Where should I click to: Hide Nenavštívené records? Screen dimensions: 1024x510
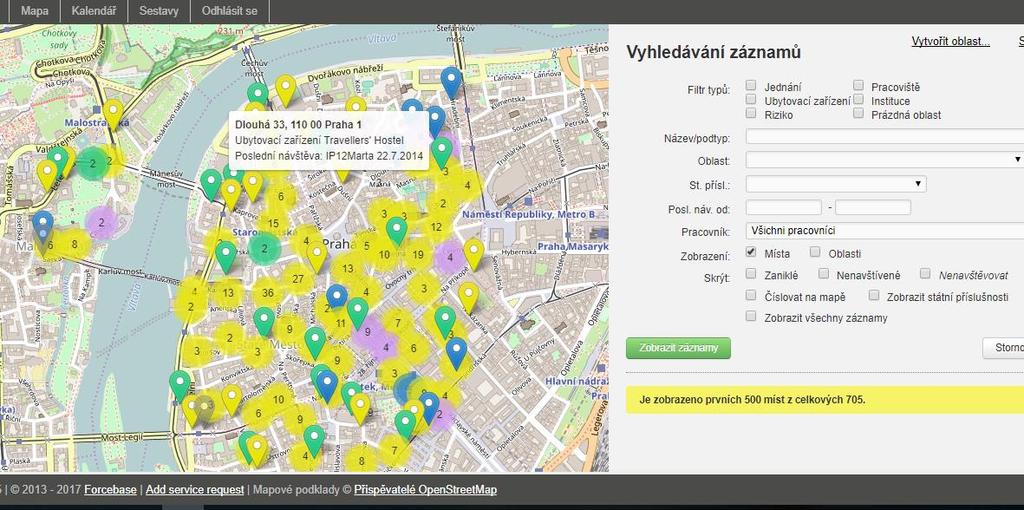click(x=824, y=274)
